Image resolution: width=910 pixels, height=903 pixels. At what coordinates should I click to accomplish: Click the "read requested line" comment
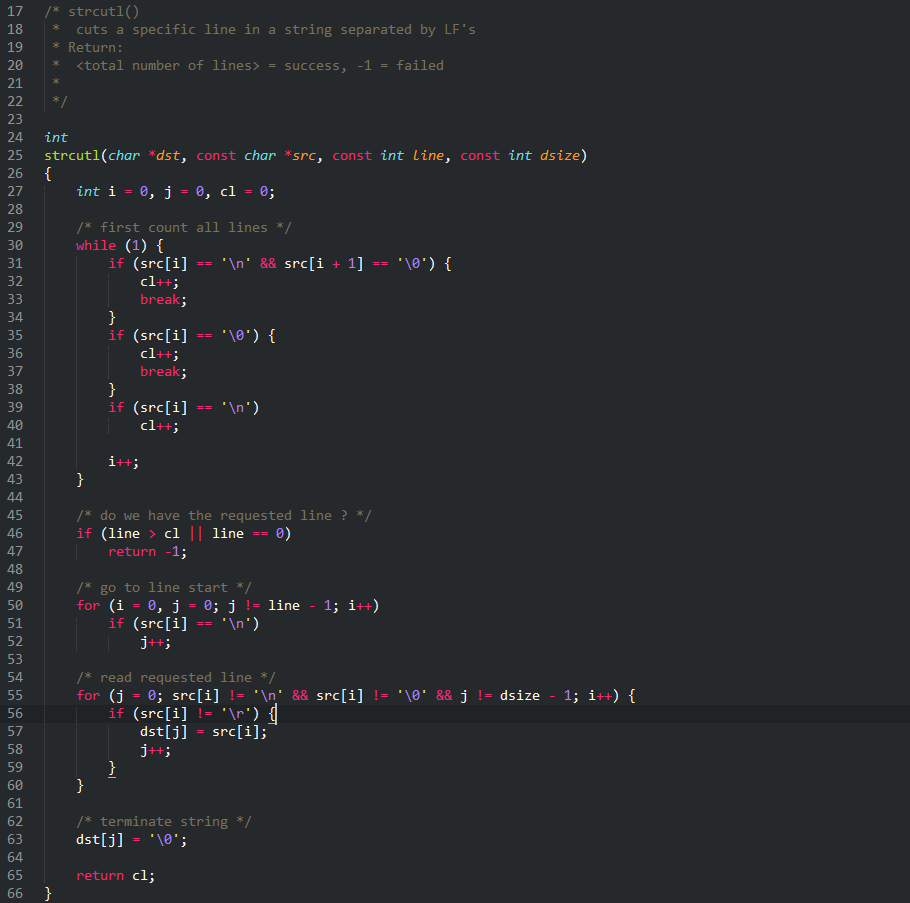(175, 677)
